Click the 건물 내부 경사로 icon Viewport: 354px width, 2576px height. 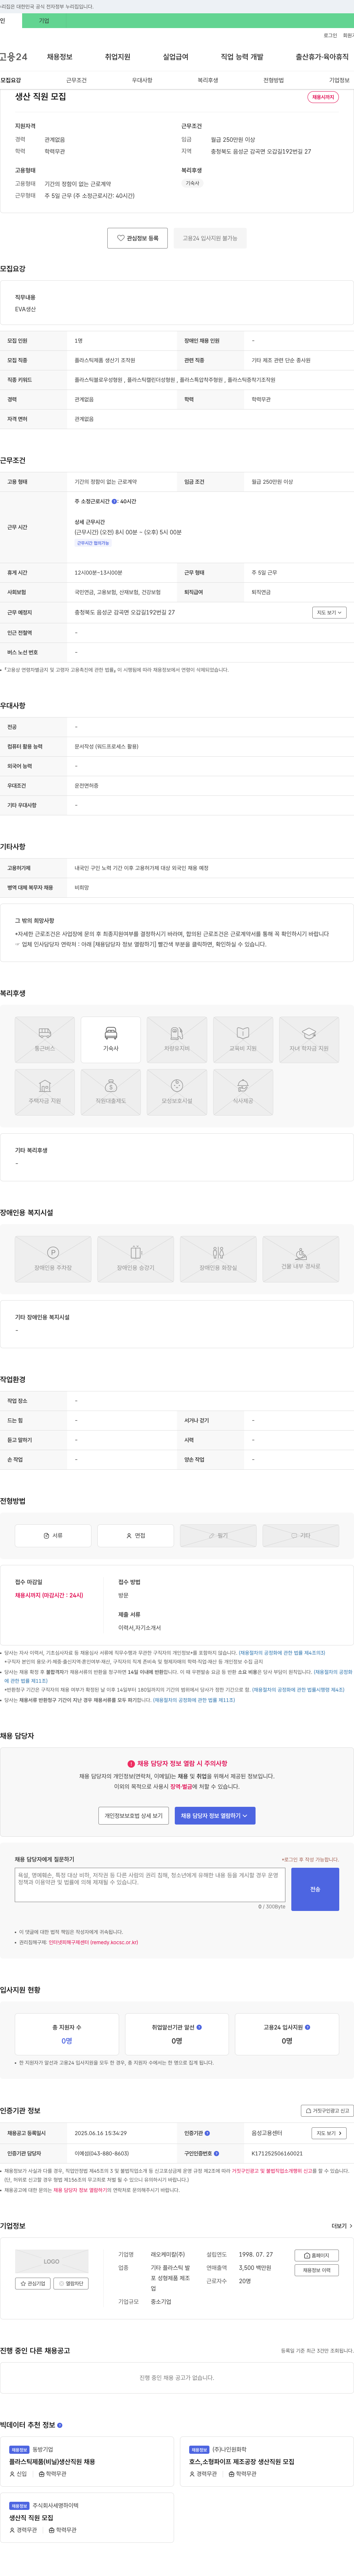pyautogui.click(x=301, y=1258)
